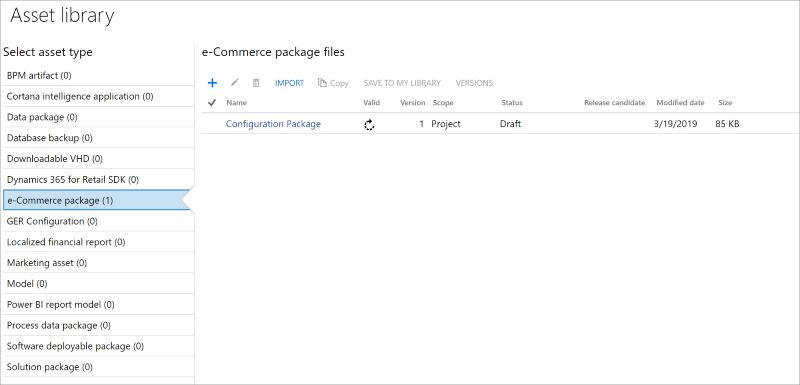Click the Copy toolbar button
The height and width of the screenshot is (385, 800).
click(x=333, y=83)
